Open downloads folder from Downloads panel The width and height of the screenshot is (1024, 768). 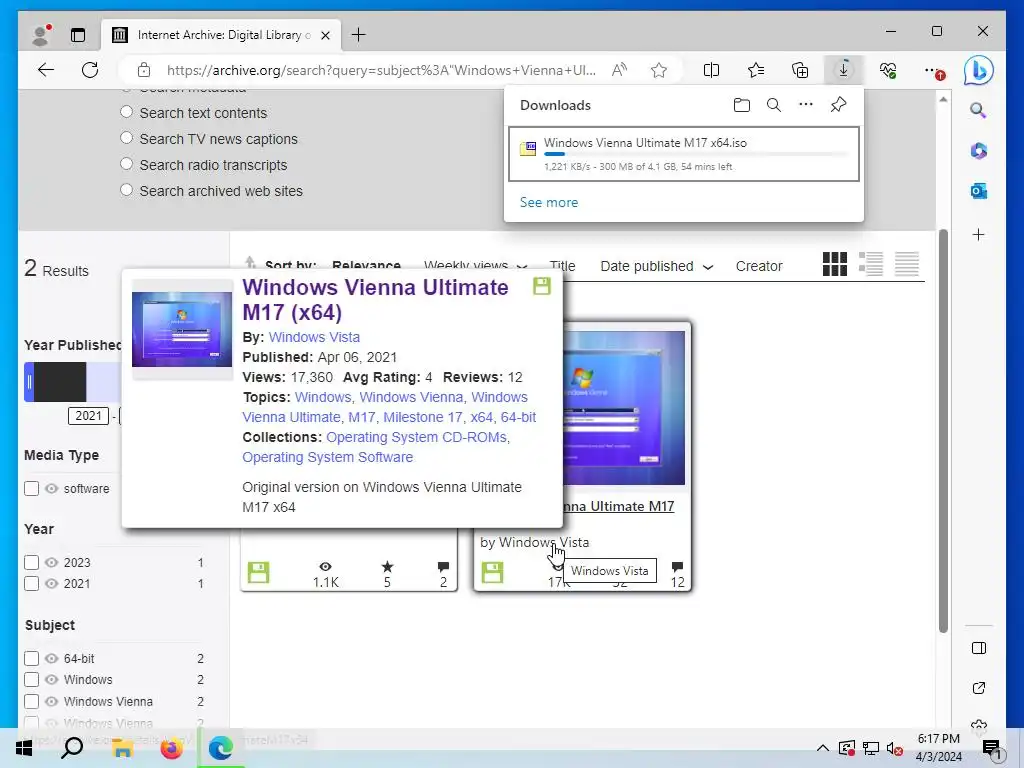[x=741, y=105]
